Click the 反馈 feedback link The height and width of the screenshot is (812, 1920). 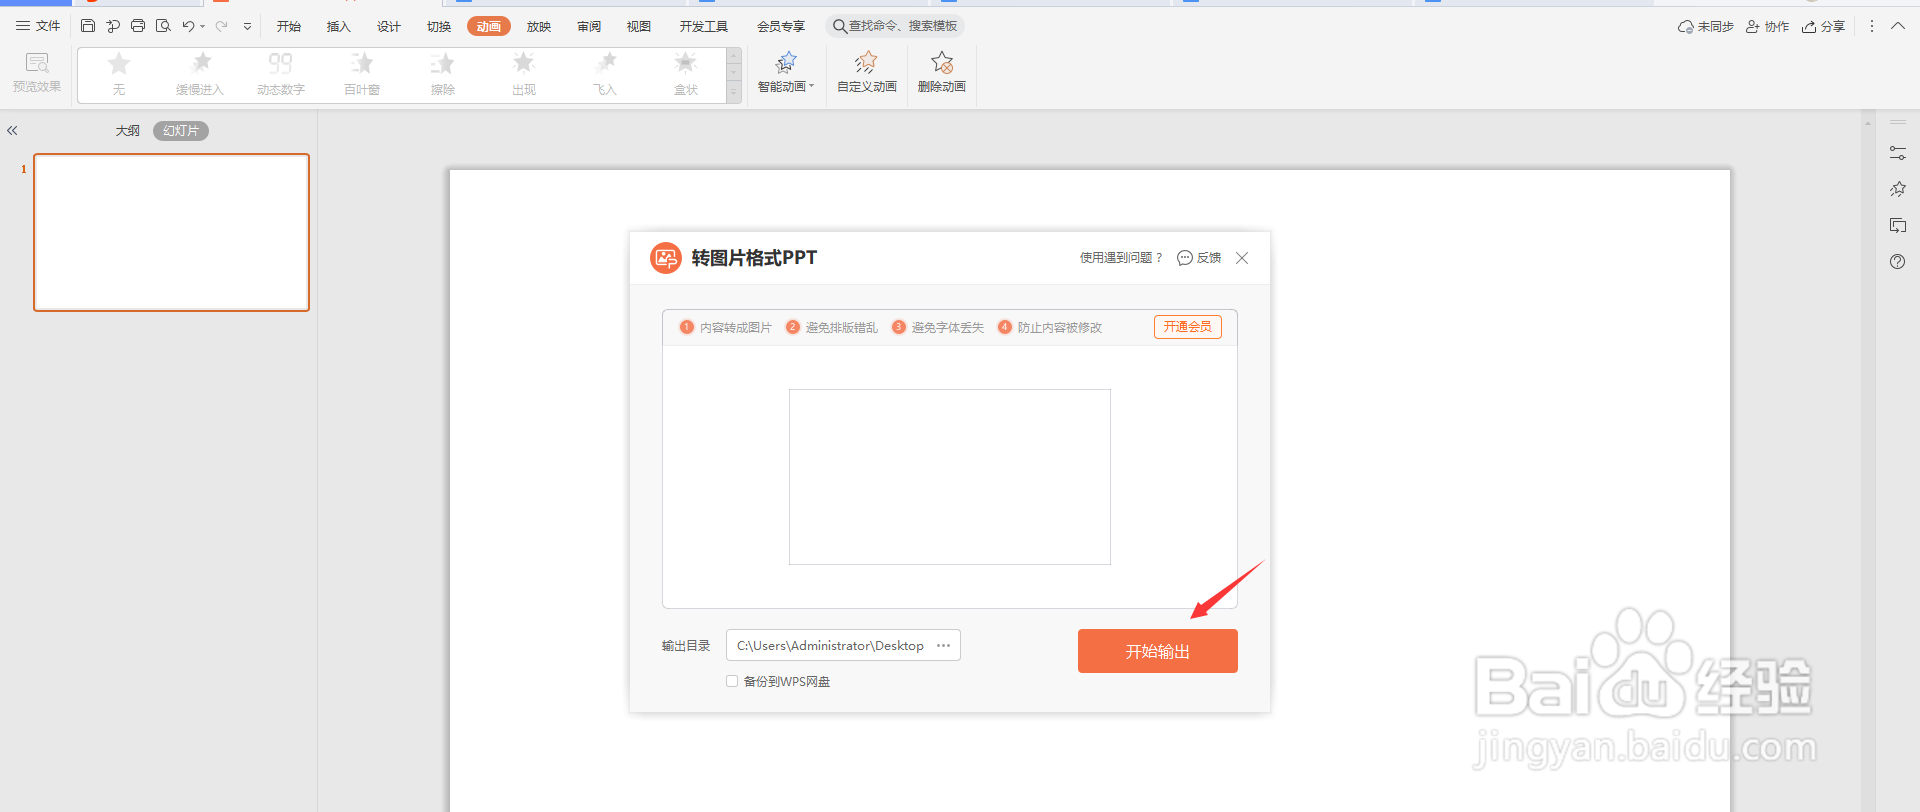[x=1200, y=258]
